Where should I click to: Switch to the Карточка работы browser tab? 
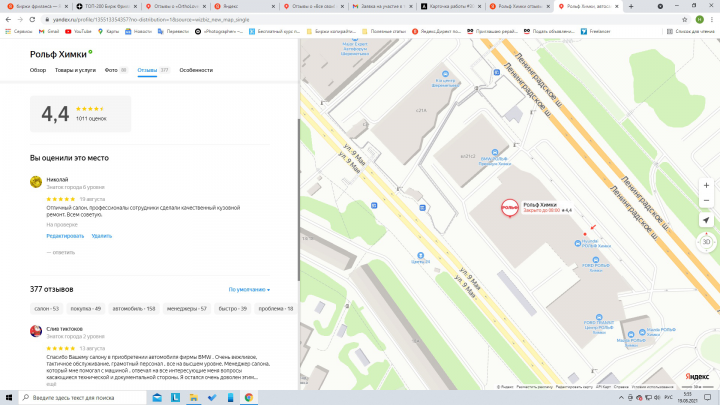pos(451,6)
